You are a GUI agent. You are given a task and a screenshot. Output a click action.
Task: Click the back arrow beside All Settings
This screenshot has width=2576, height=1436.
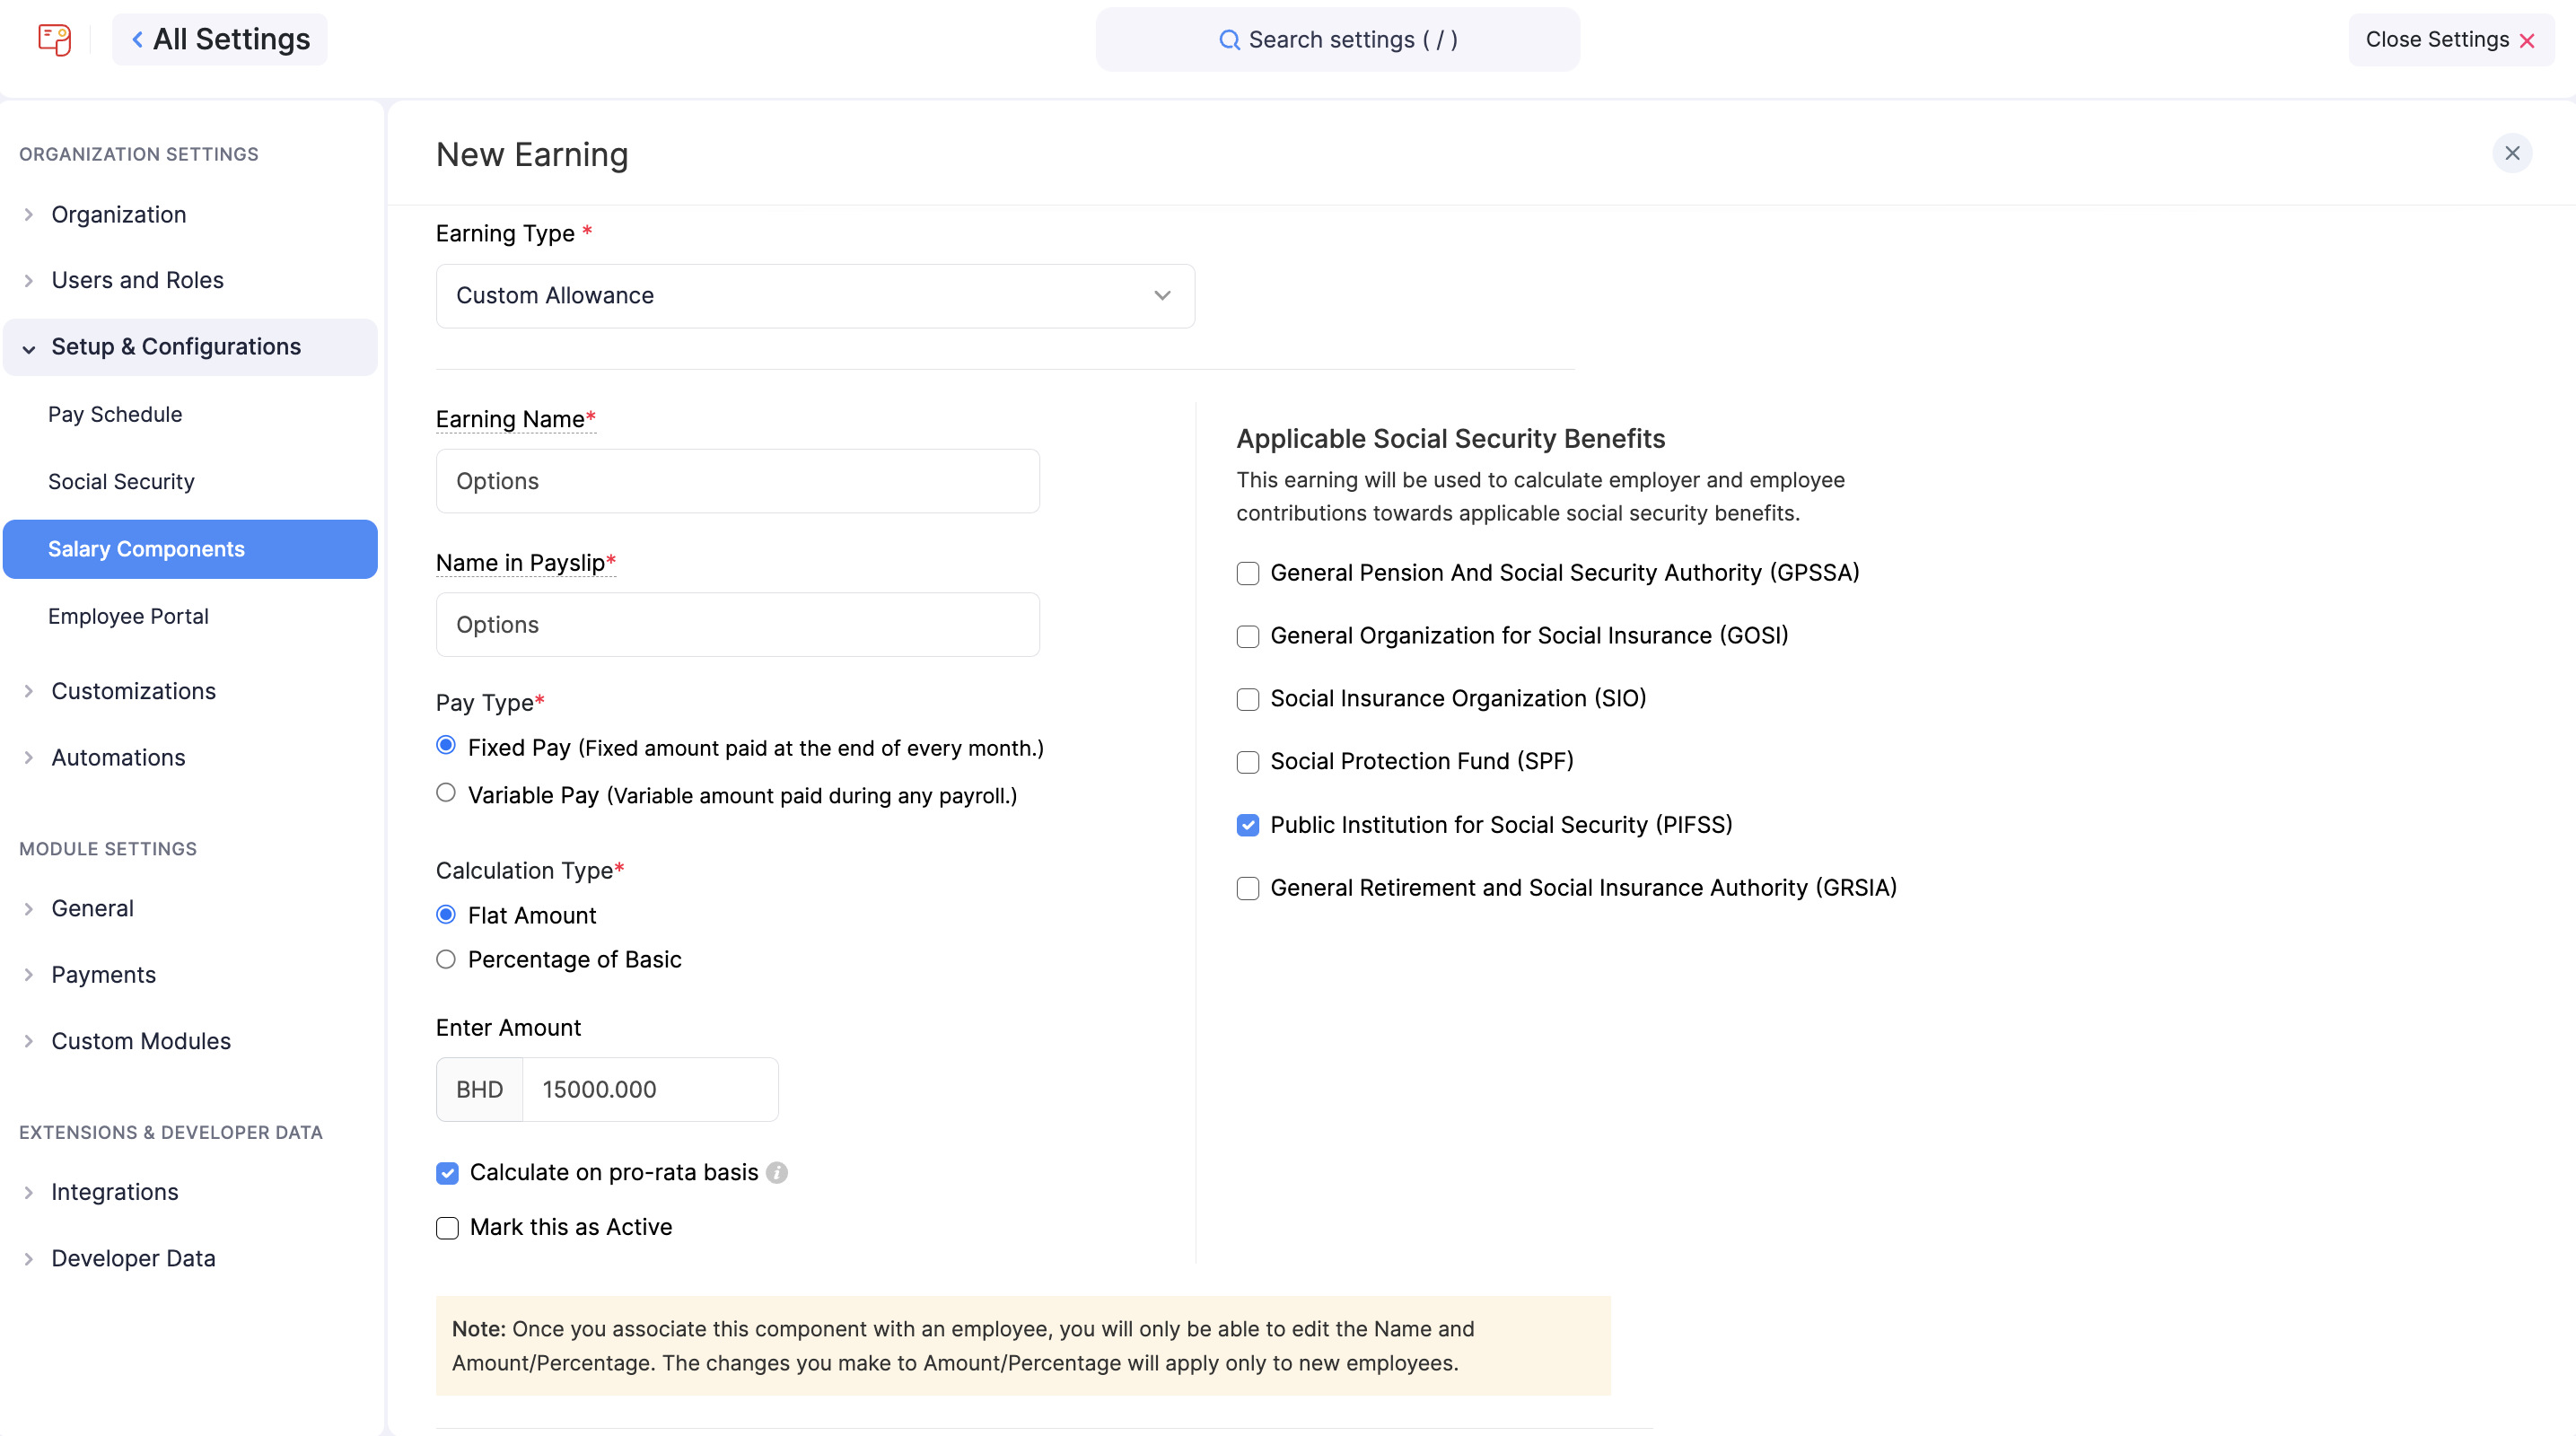tap(137, 40)
